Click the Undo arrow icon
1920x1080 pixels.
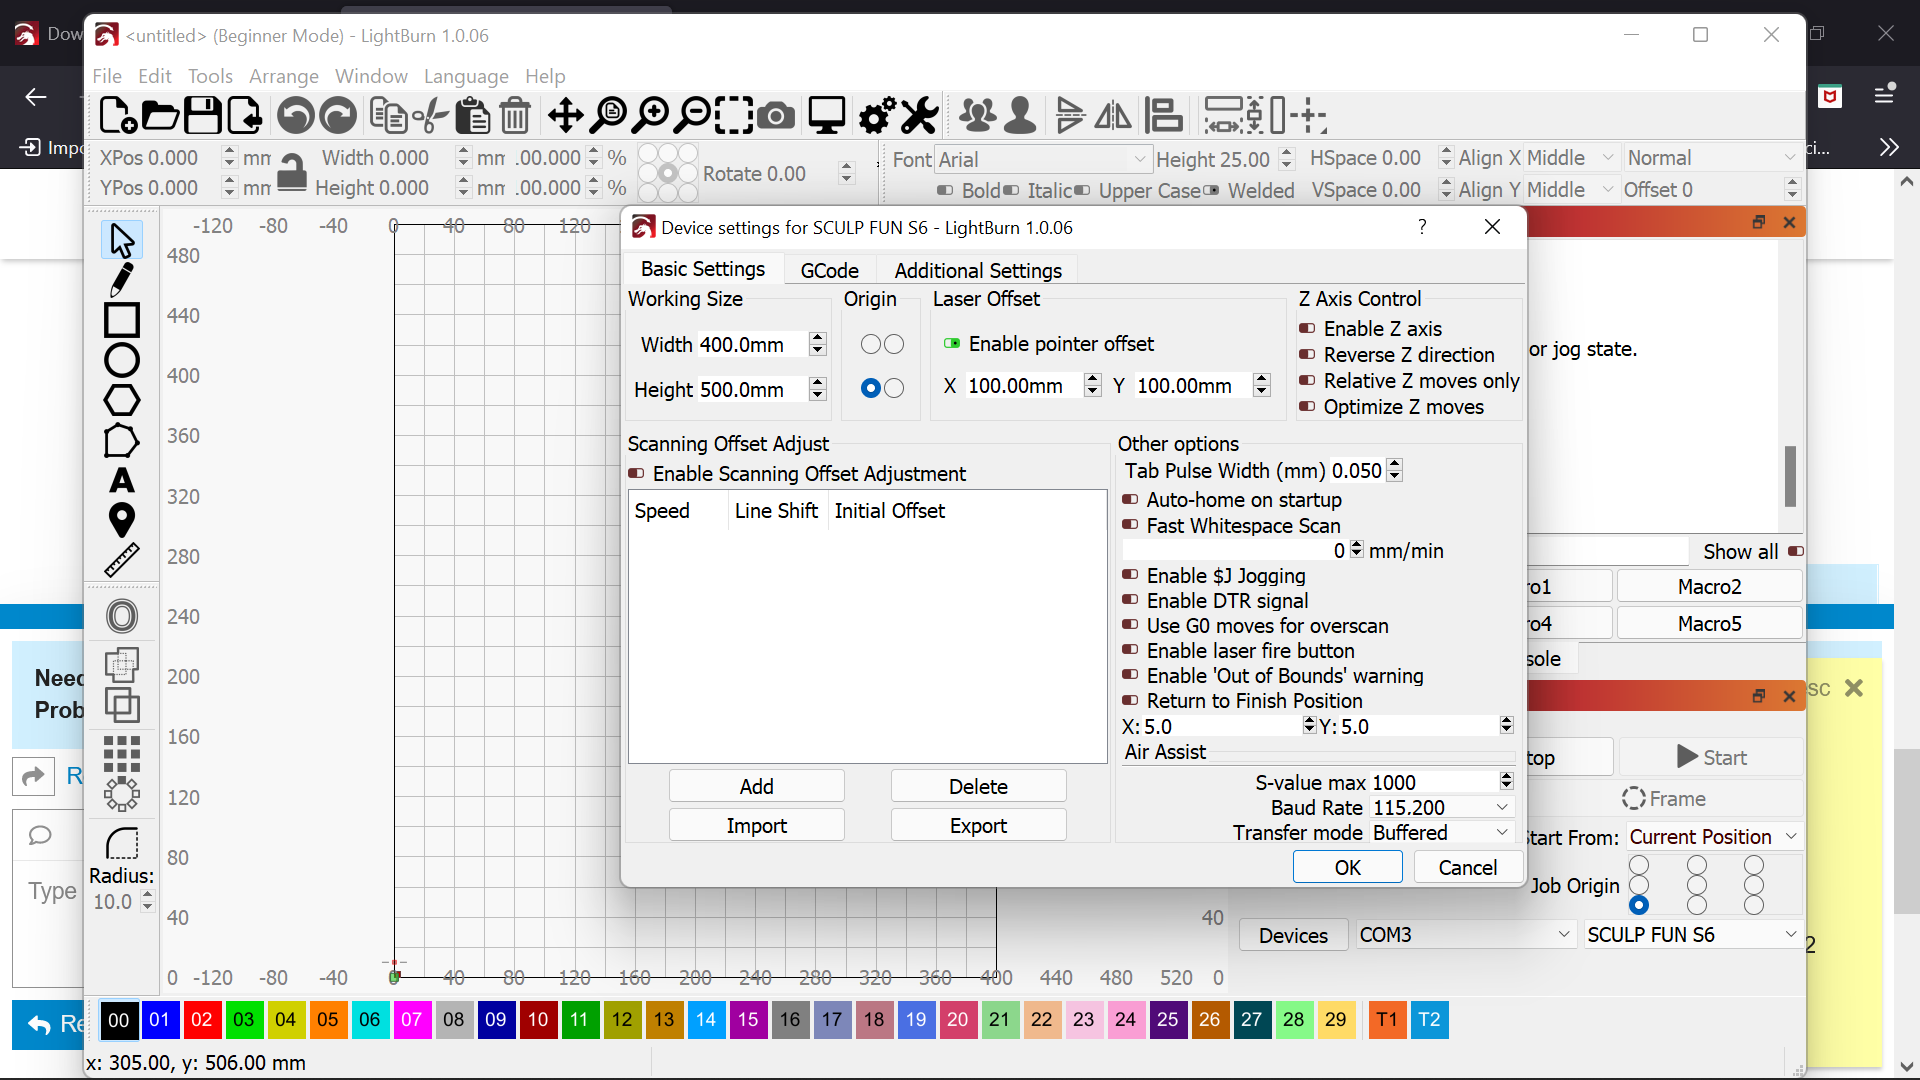[x=296, y=116]
